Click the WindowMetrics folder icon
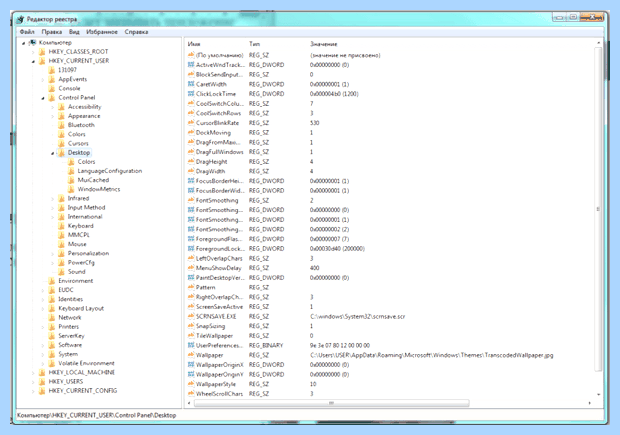Viewport: 620px width, 435px height. [x=71, y=189]
